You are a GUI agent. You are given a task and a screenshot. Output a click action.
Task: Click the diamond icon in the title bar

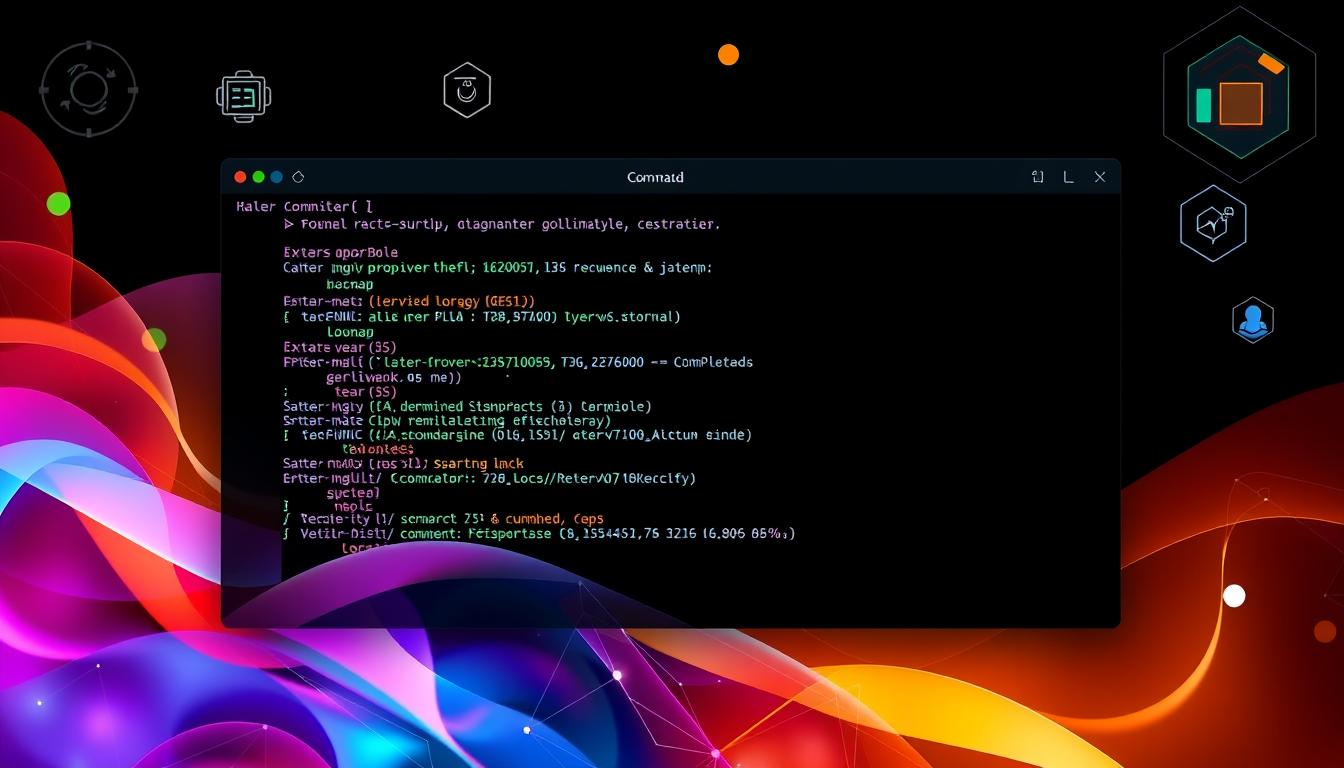[x=298, y=176]
